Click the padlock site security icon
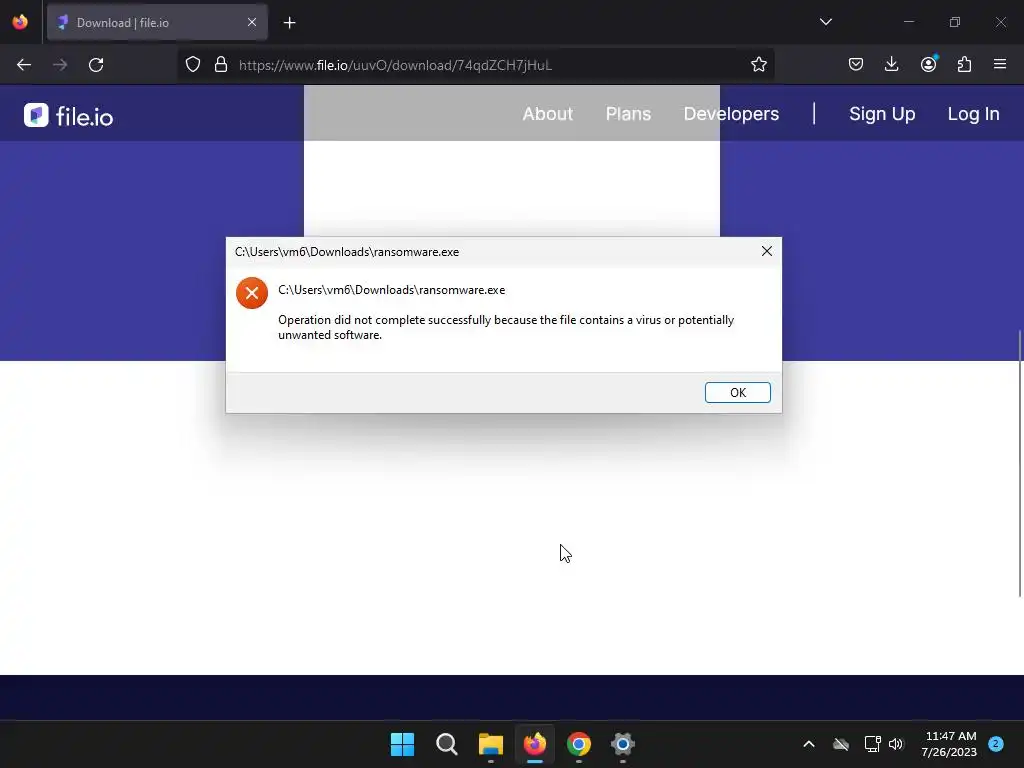 click(x=221, y=65)
